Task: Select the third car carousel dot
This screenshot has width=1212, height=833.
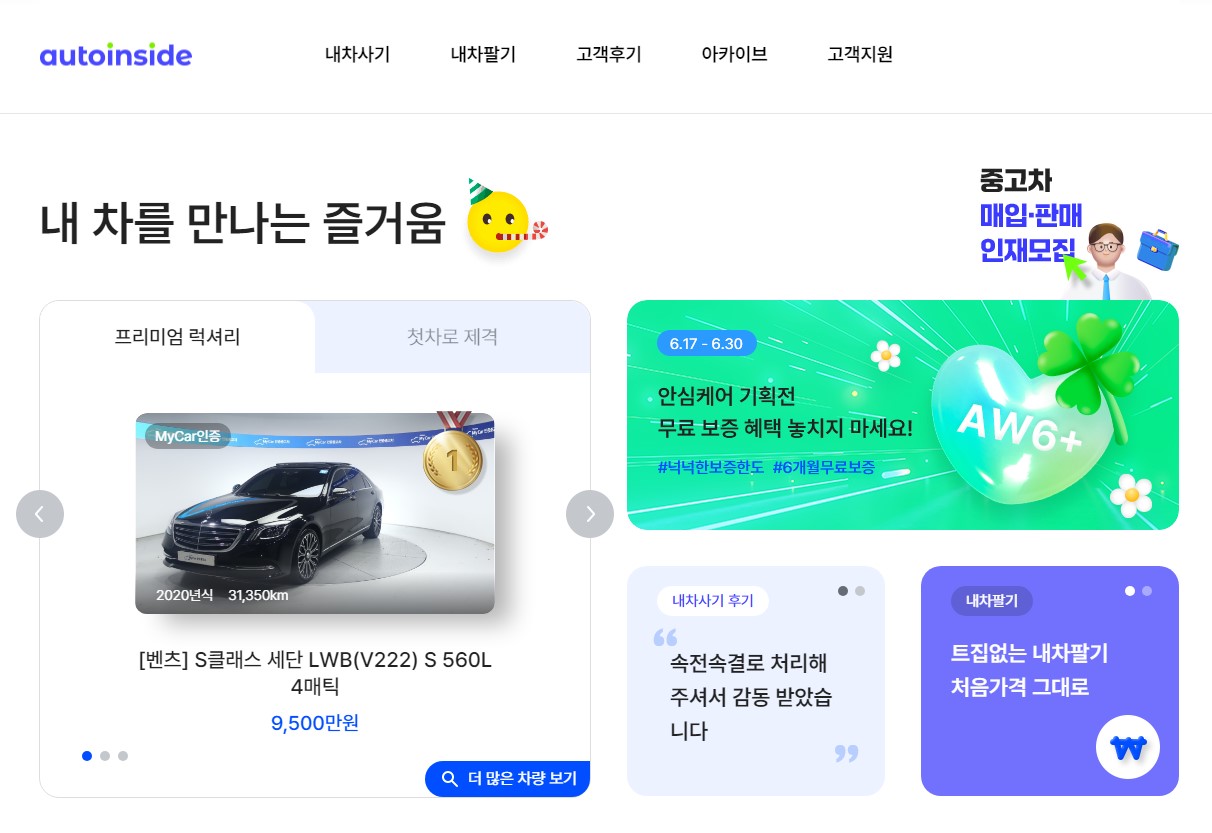Action: (x=123, y=756)
